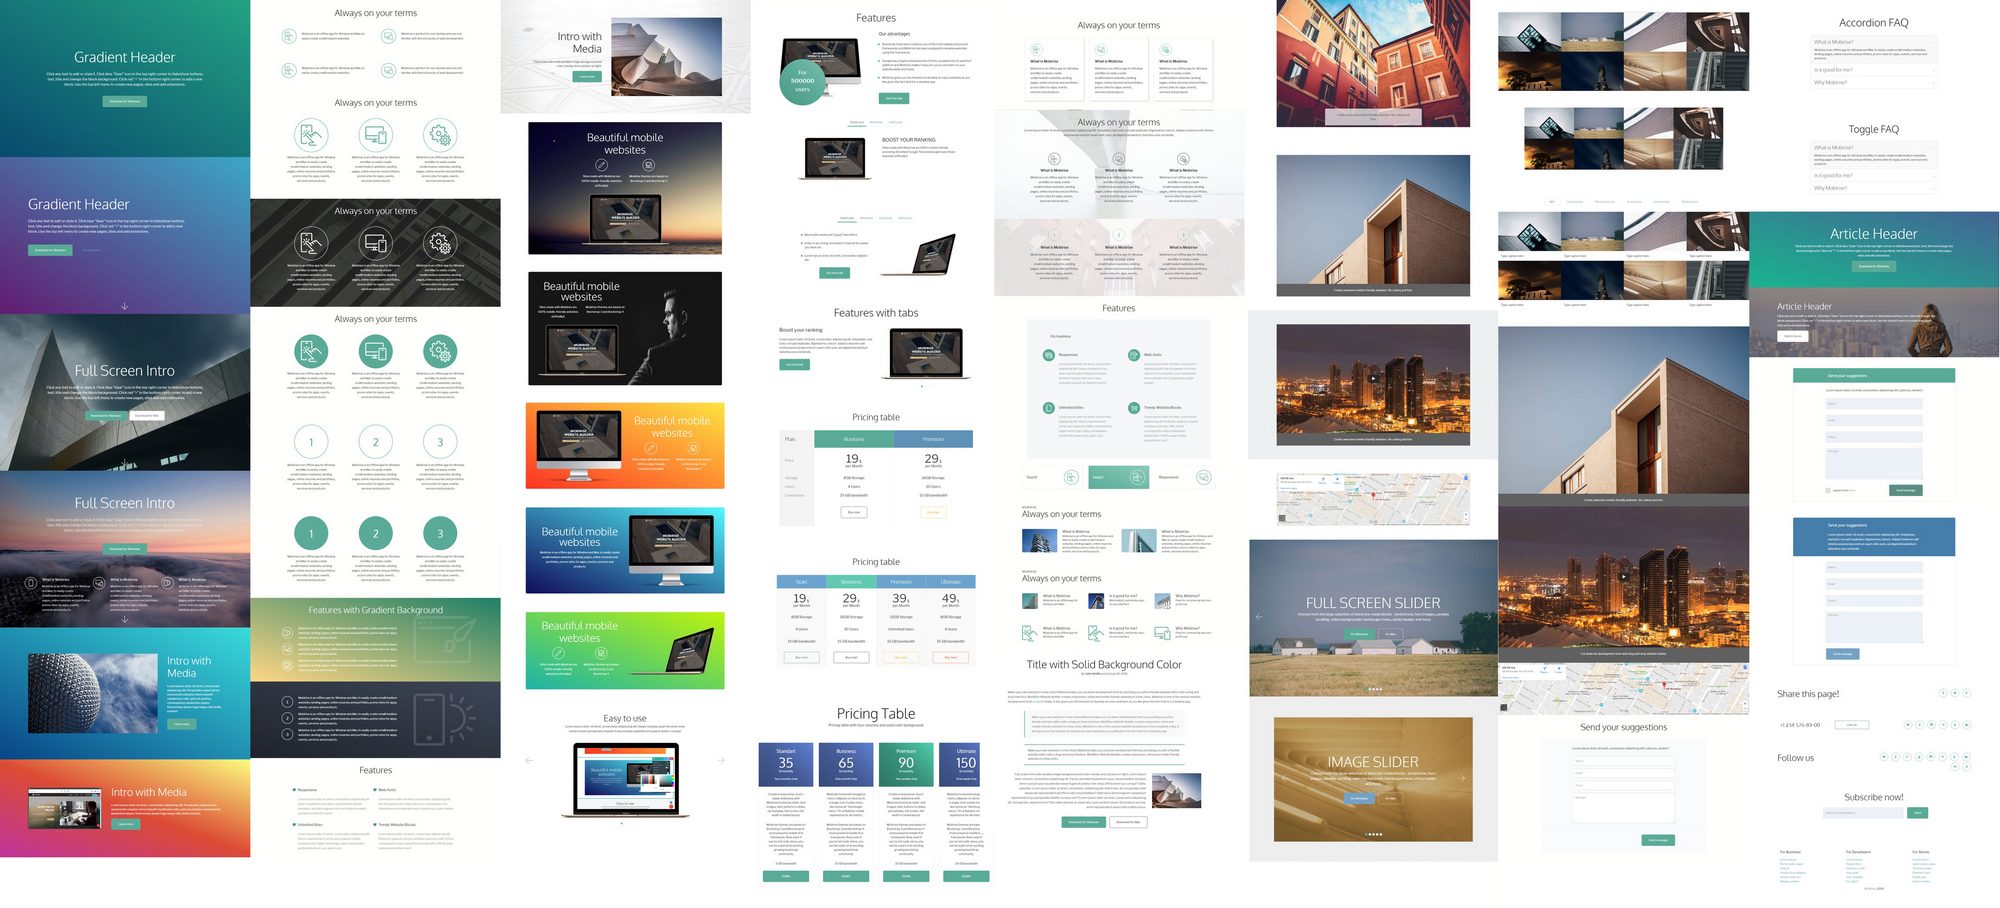Click the green gear icon in features row
Image resolution: width=2000 pixels, height=908 pixels.
[439, 351]
